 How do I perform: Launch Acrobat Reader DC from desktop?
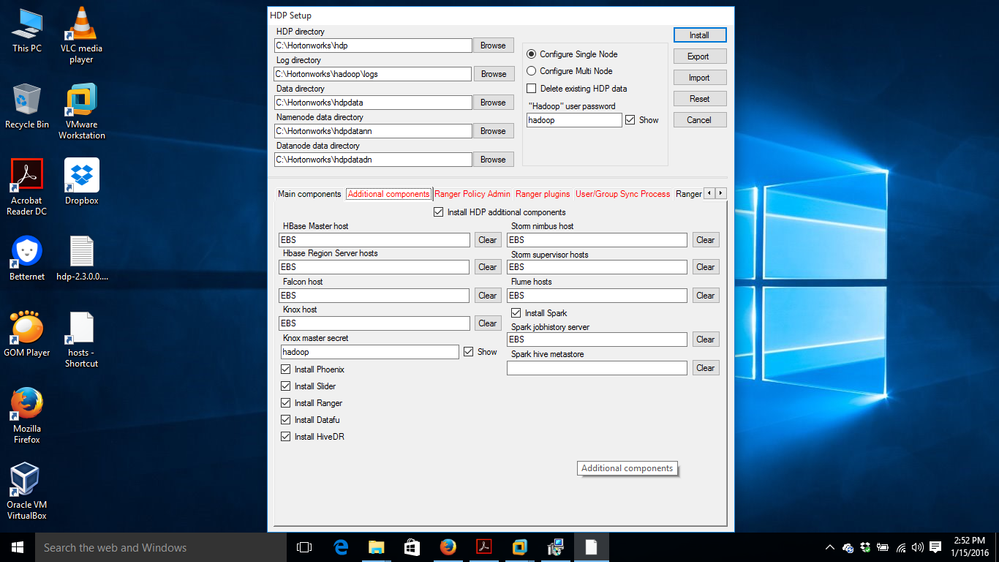pyautogui.click(x=27, y=177)
